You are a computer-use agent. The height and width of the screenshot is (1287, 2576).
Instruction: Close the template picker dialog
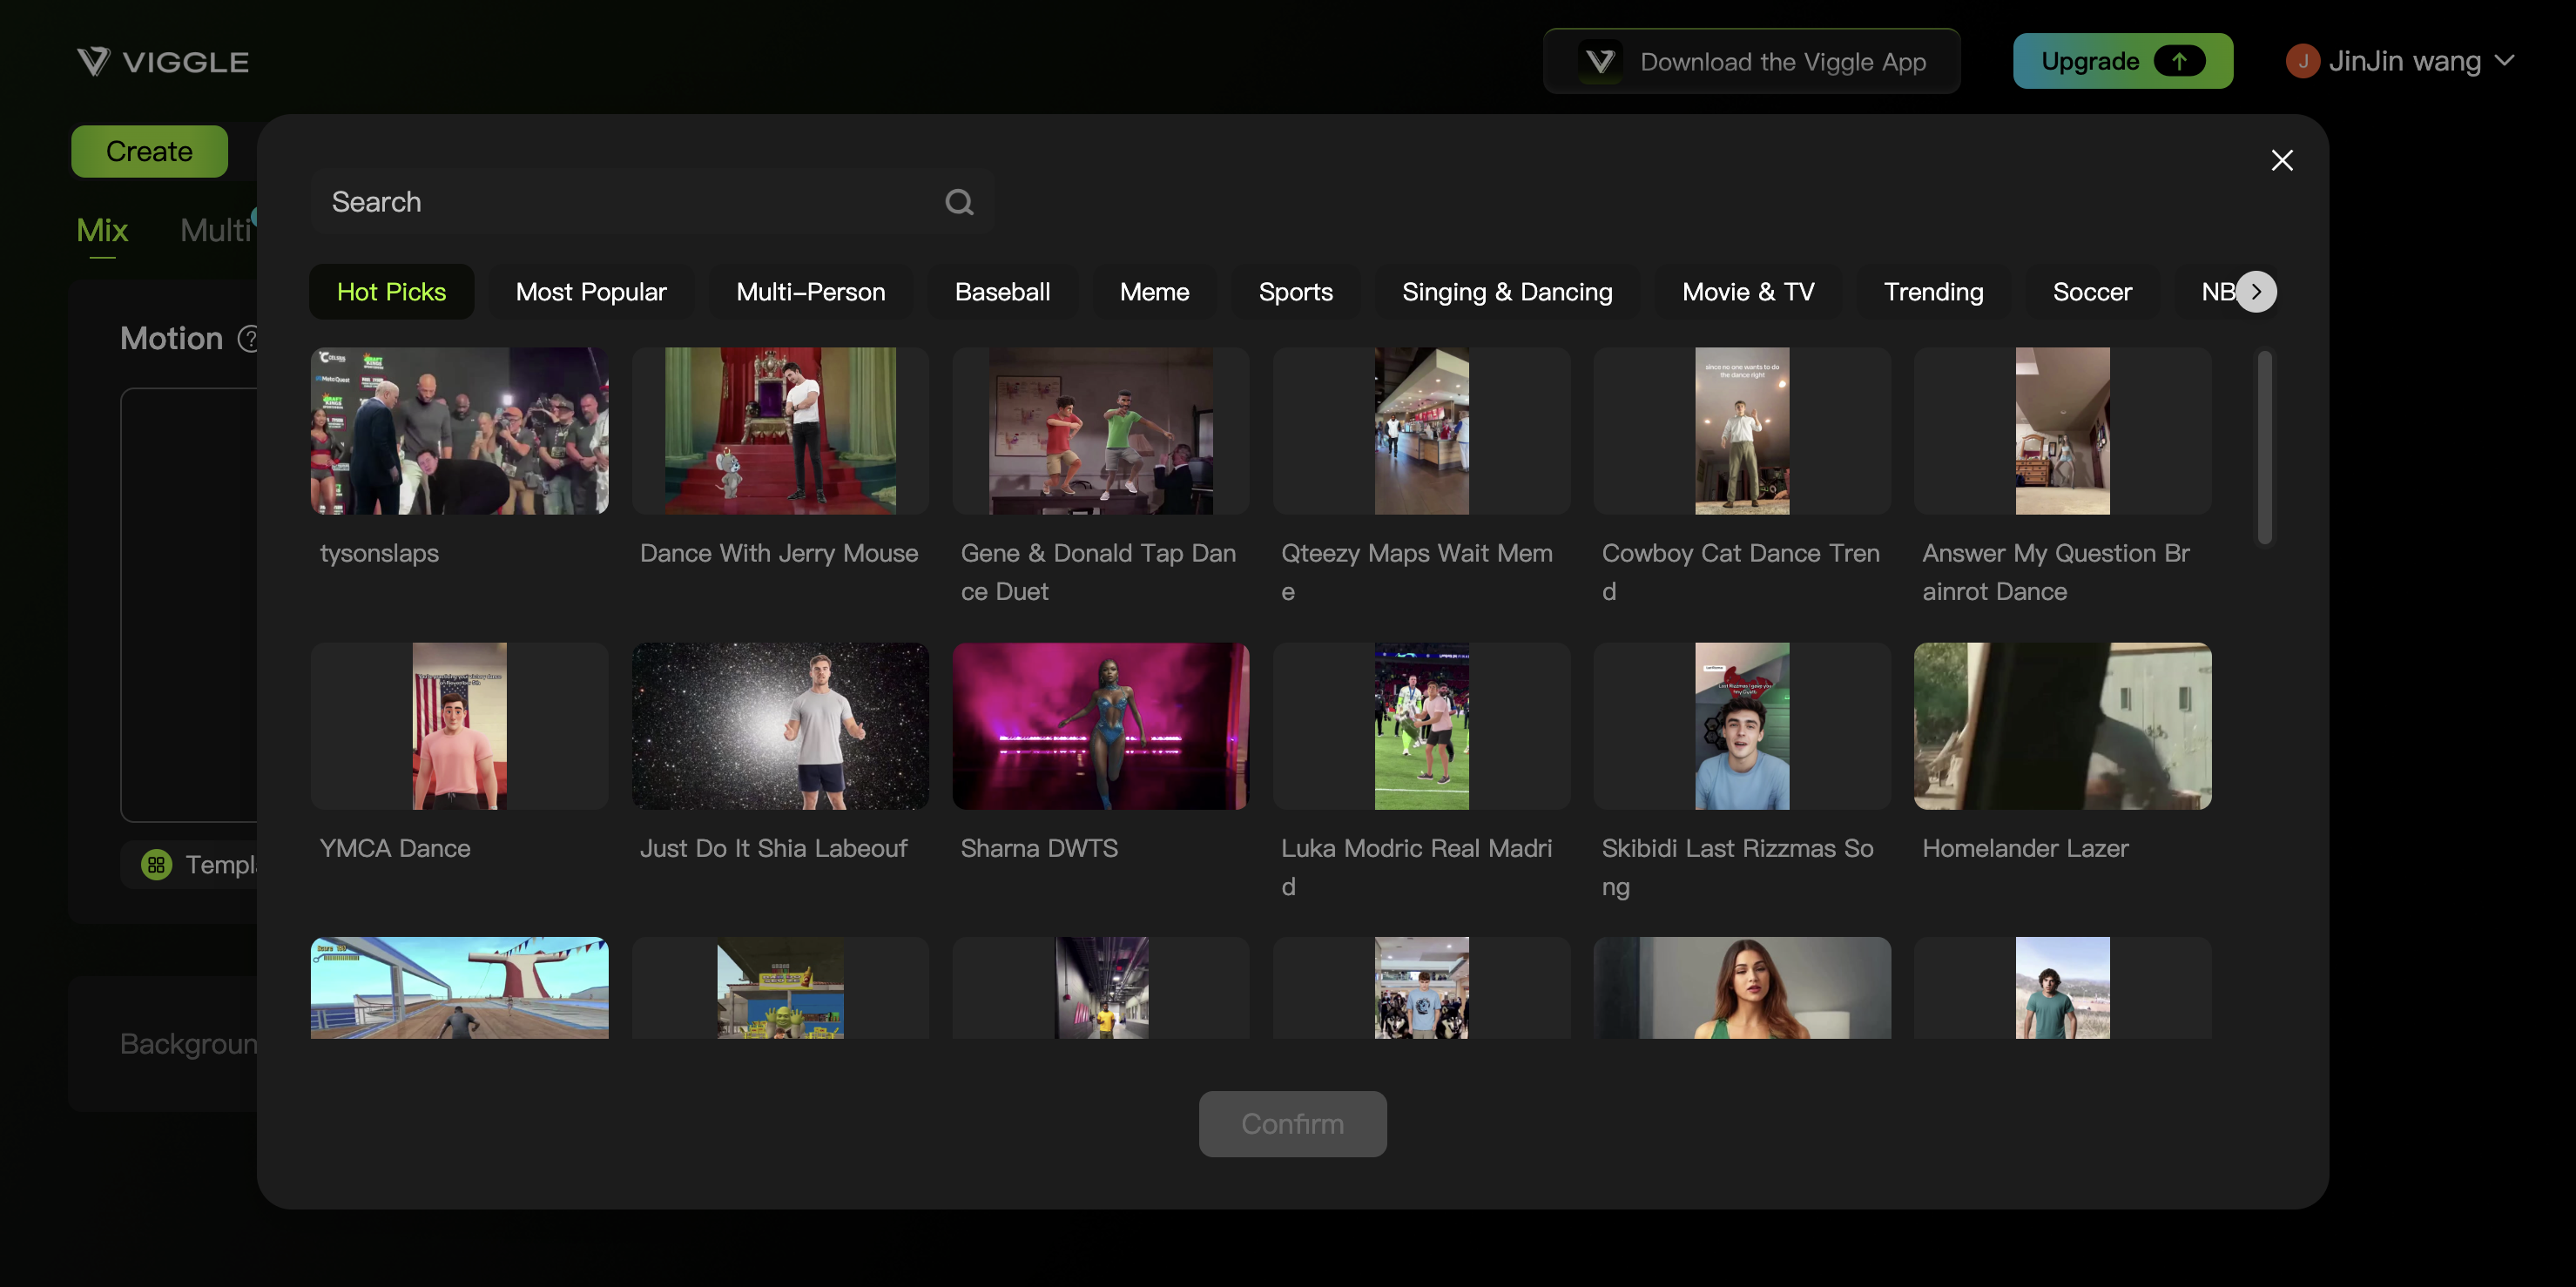[2281, 160]
